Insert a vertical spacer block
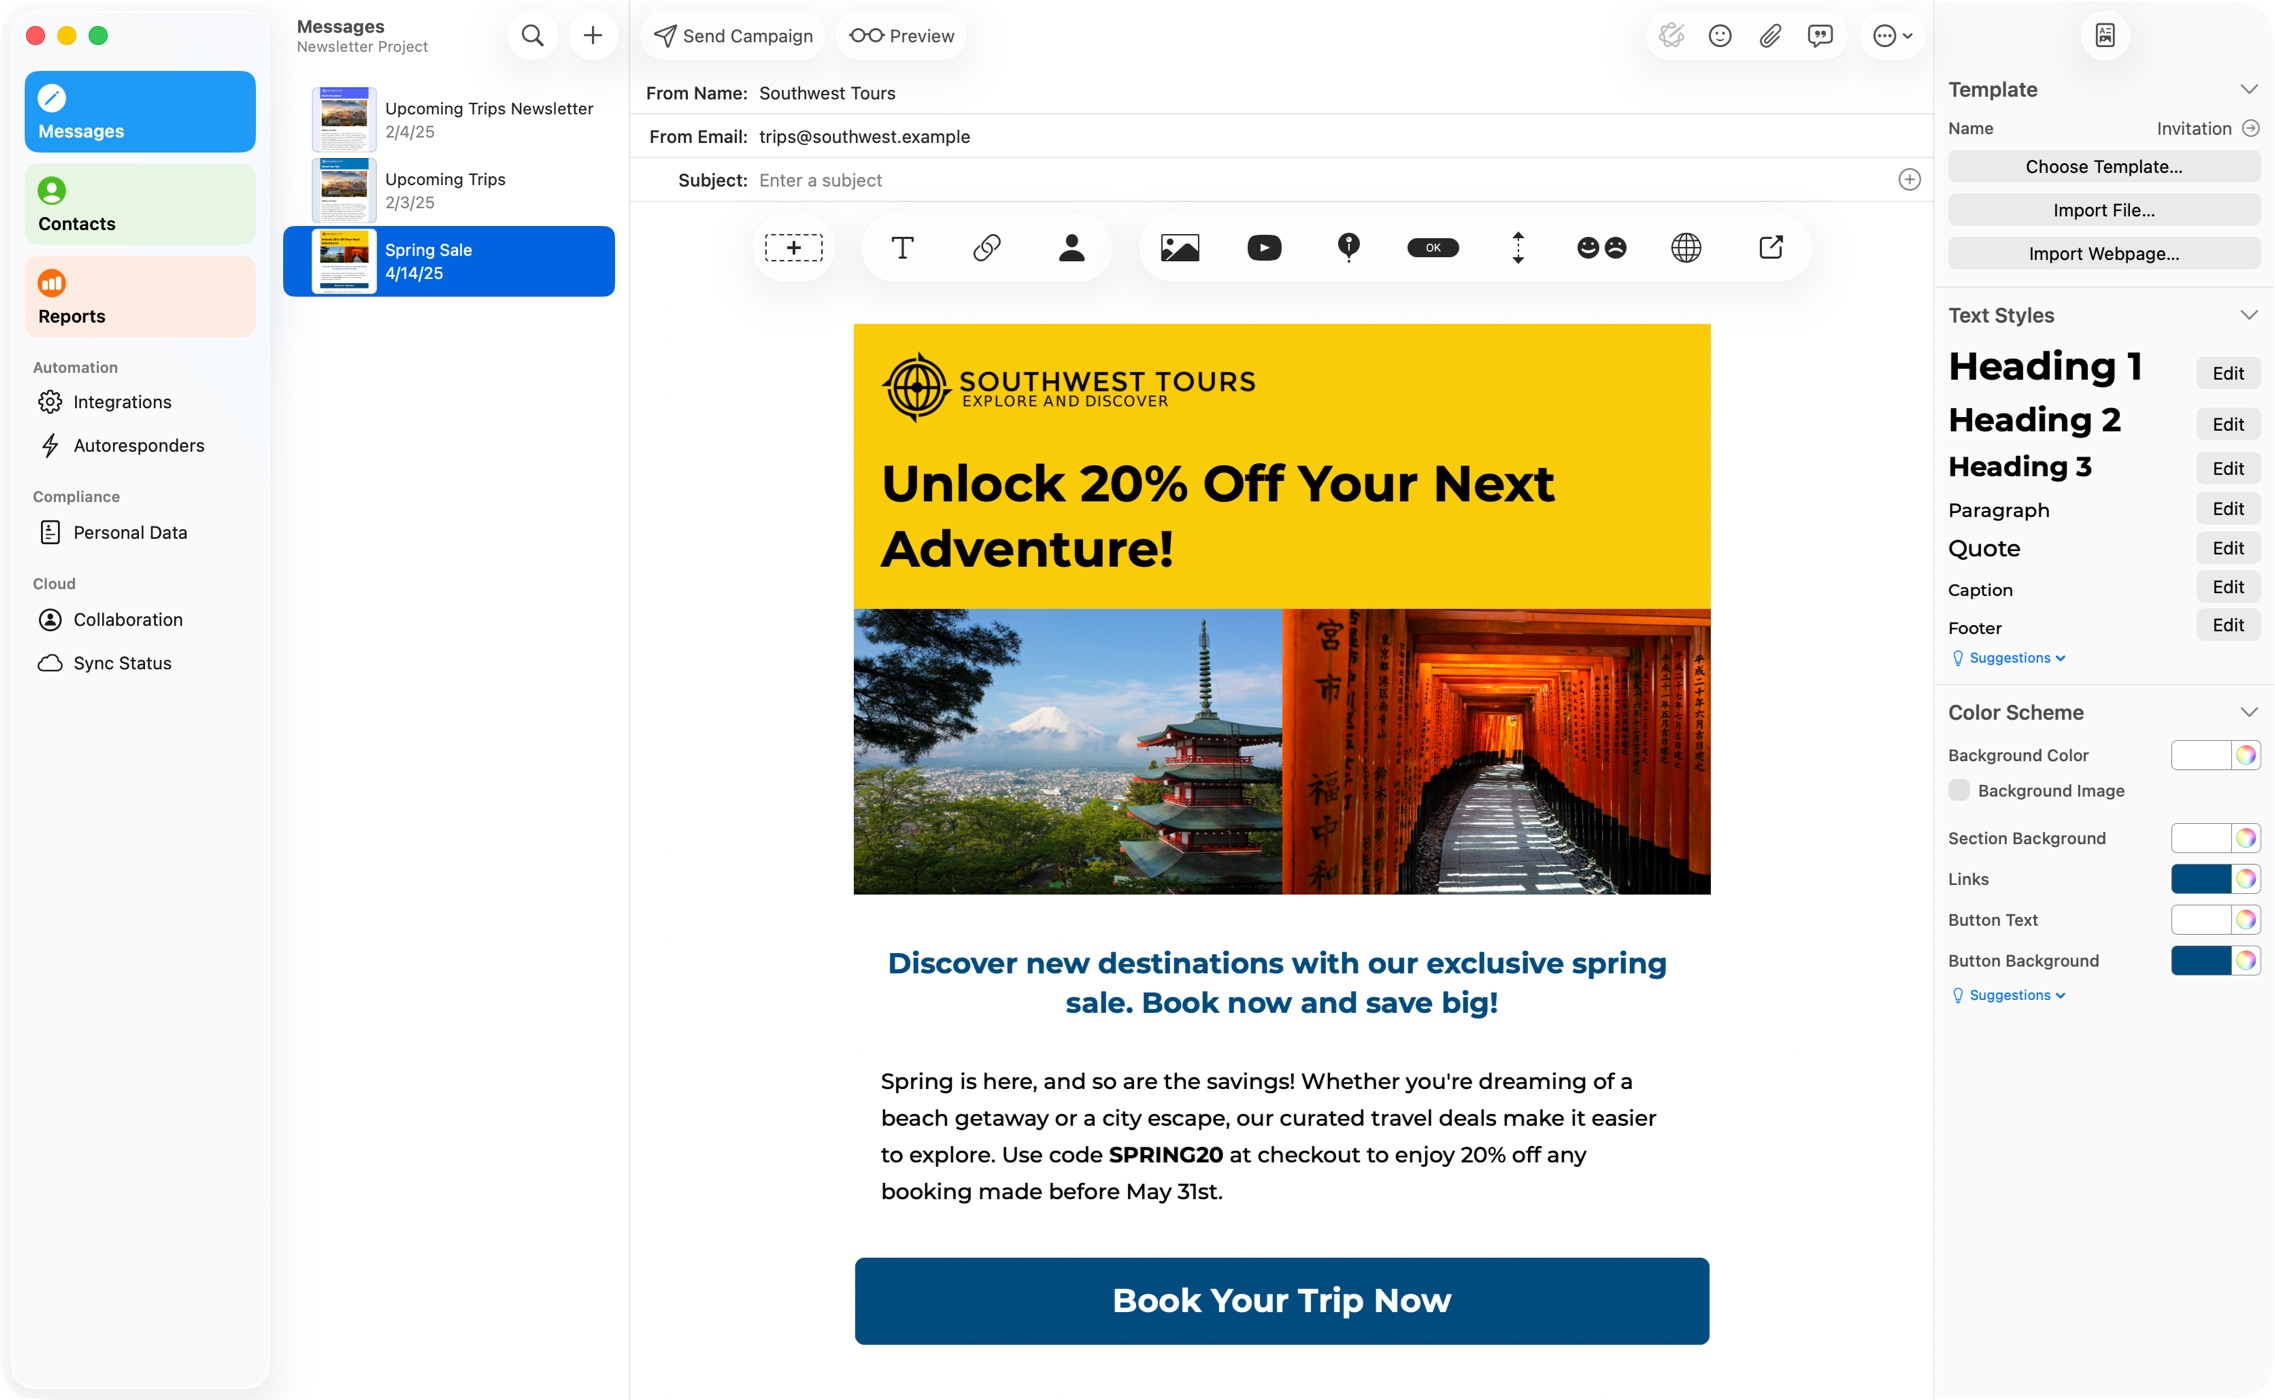2275x1400 pixels. pos(1518,247)
